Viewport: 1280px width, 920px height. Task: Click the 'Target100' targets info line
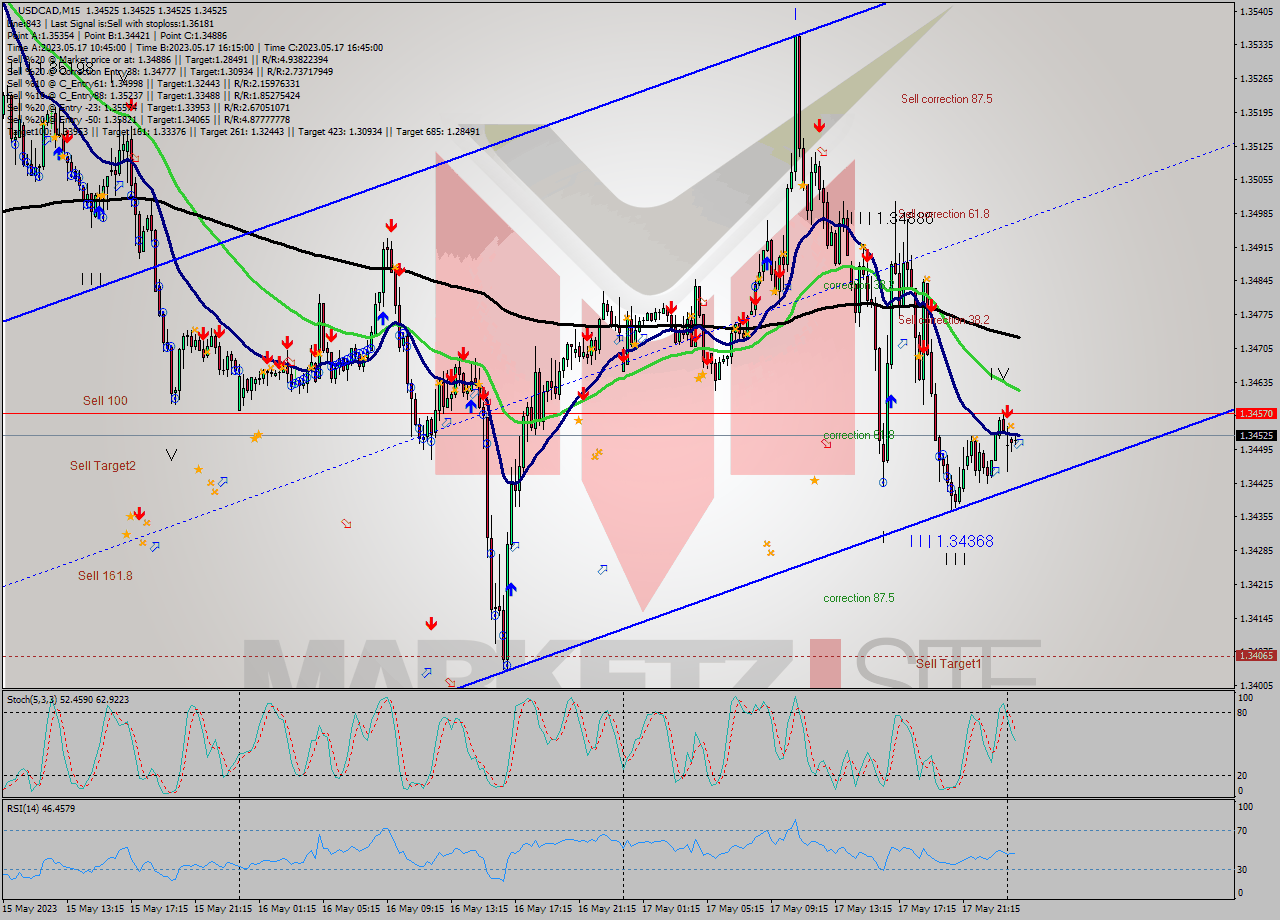coord(243,131)
